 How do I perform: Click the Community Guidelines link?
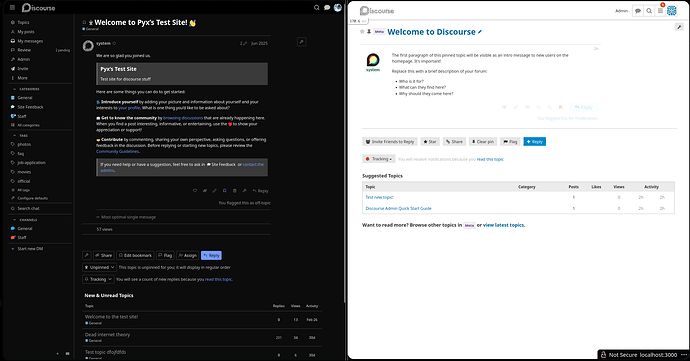(117, 151)
